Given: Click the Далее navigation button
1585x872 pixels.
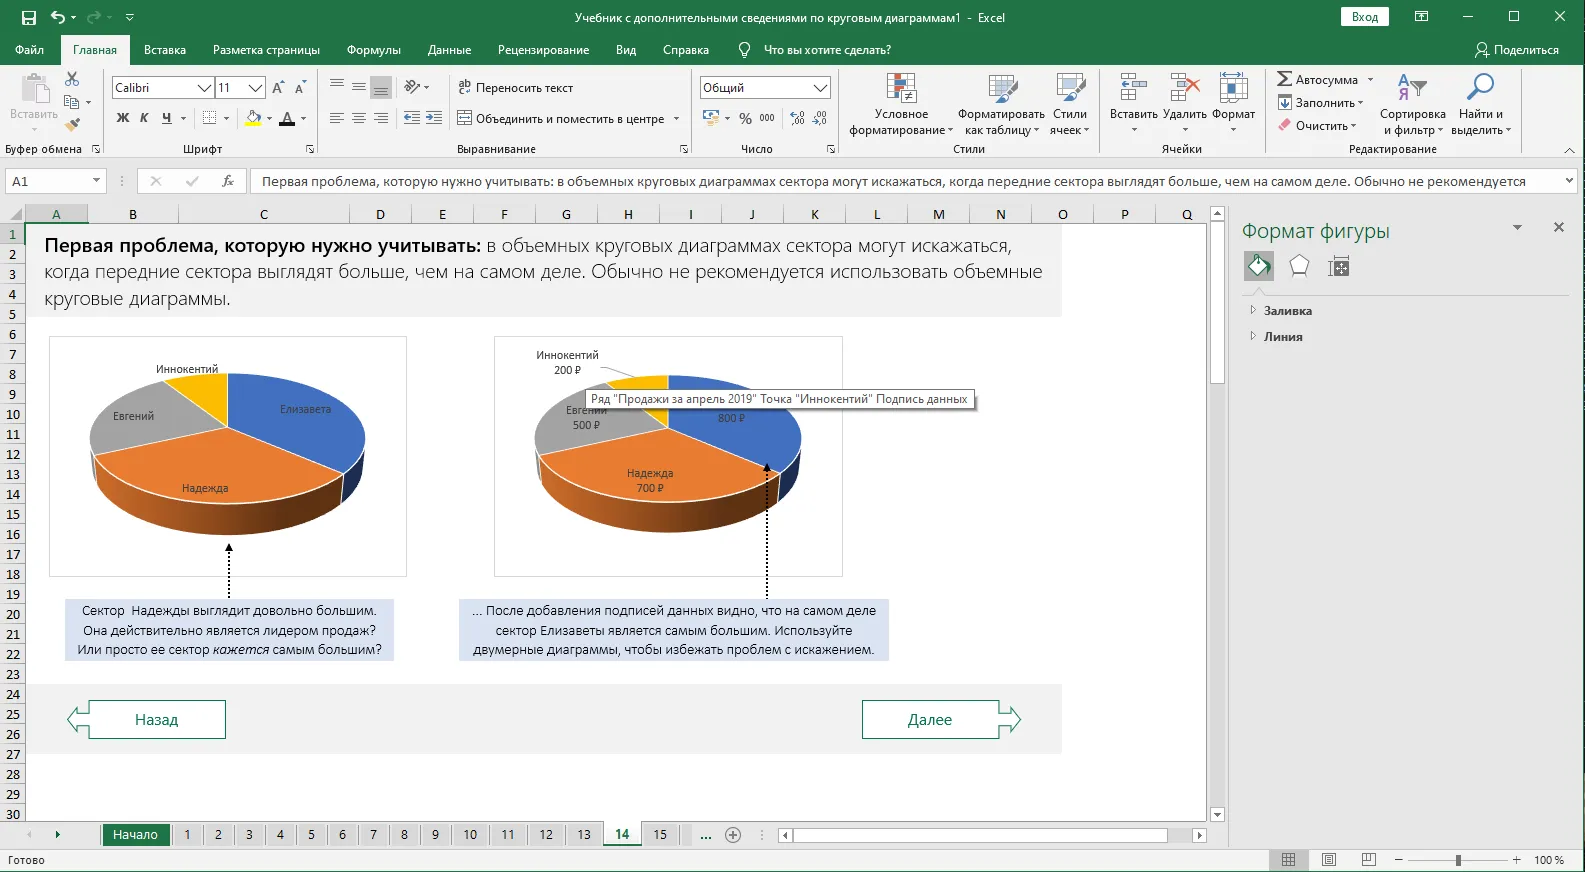Looking at the screenshot, I should coord(930,720).
